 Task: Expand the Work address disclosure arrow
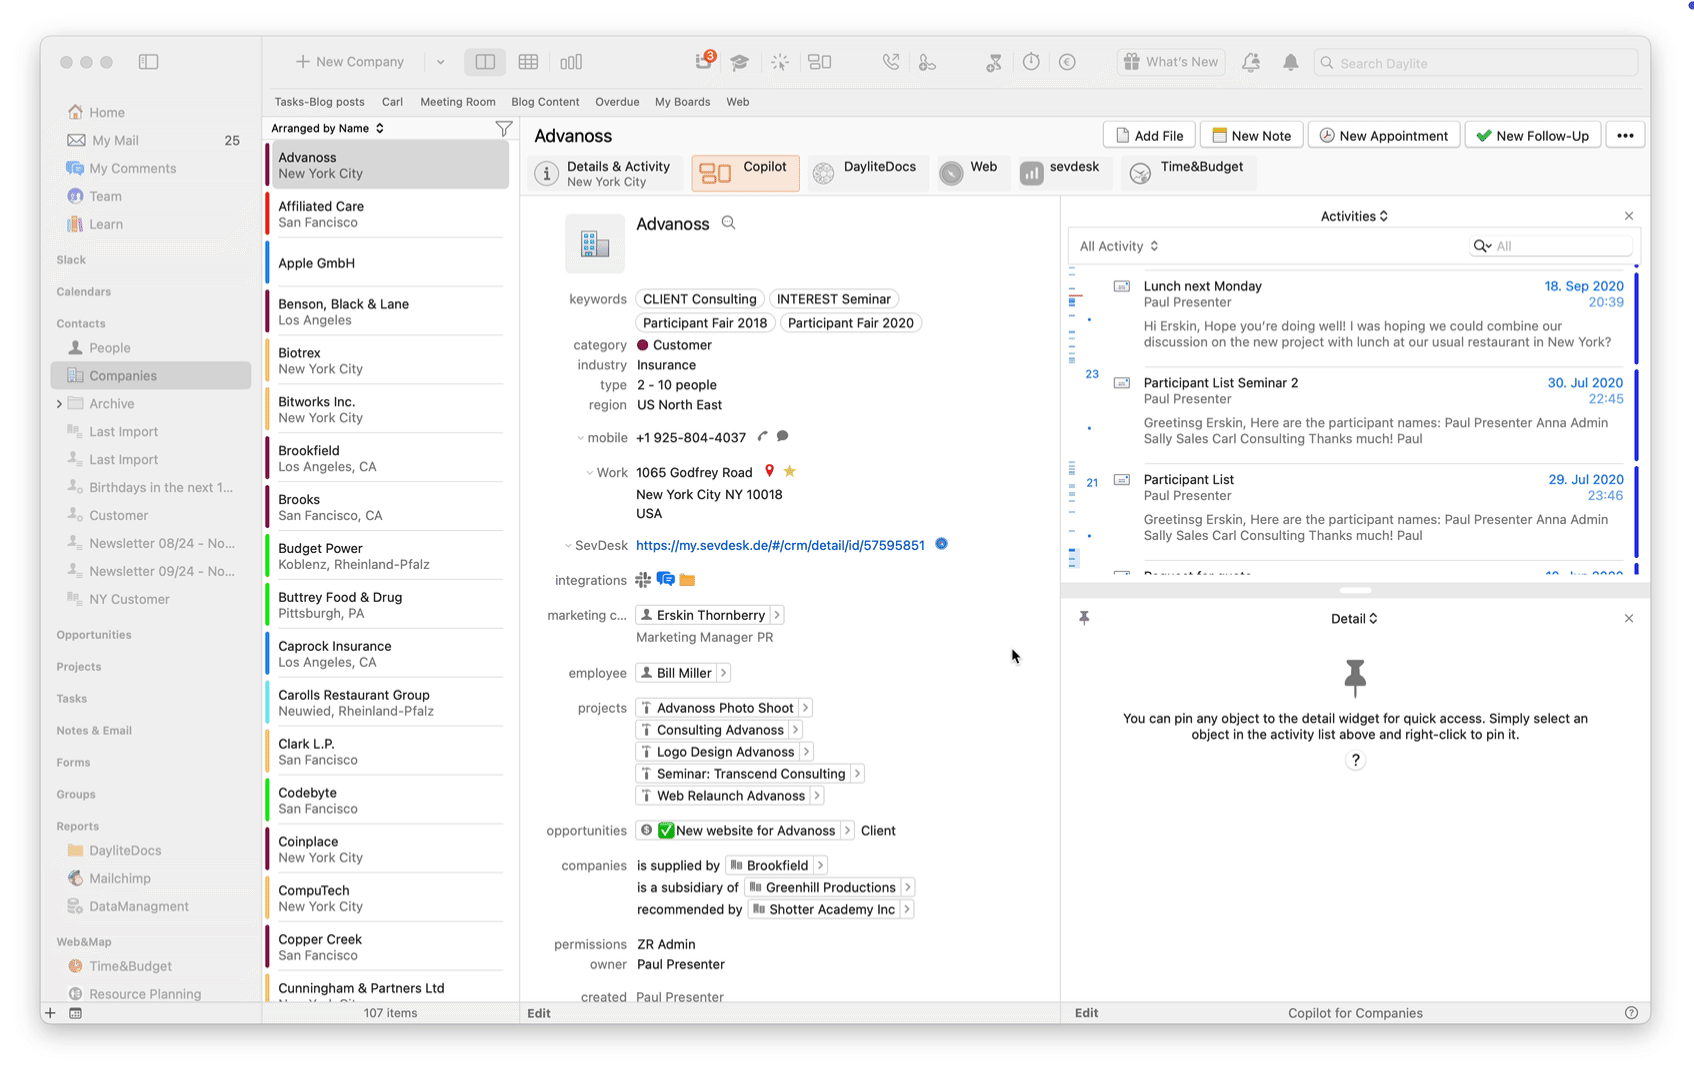pos(589,473)
